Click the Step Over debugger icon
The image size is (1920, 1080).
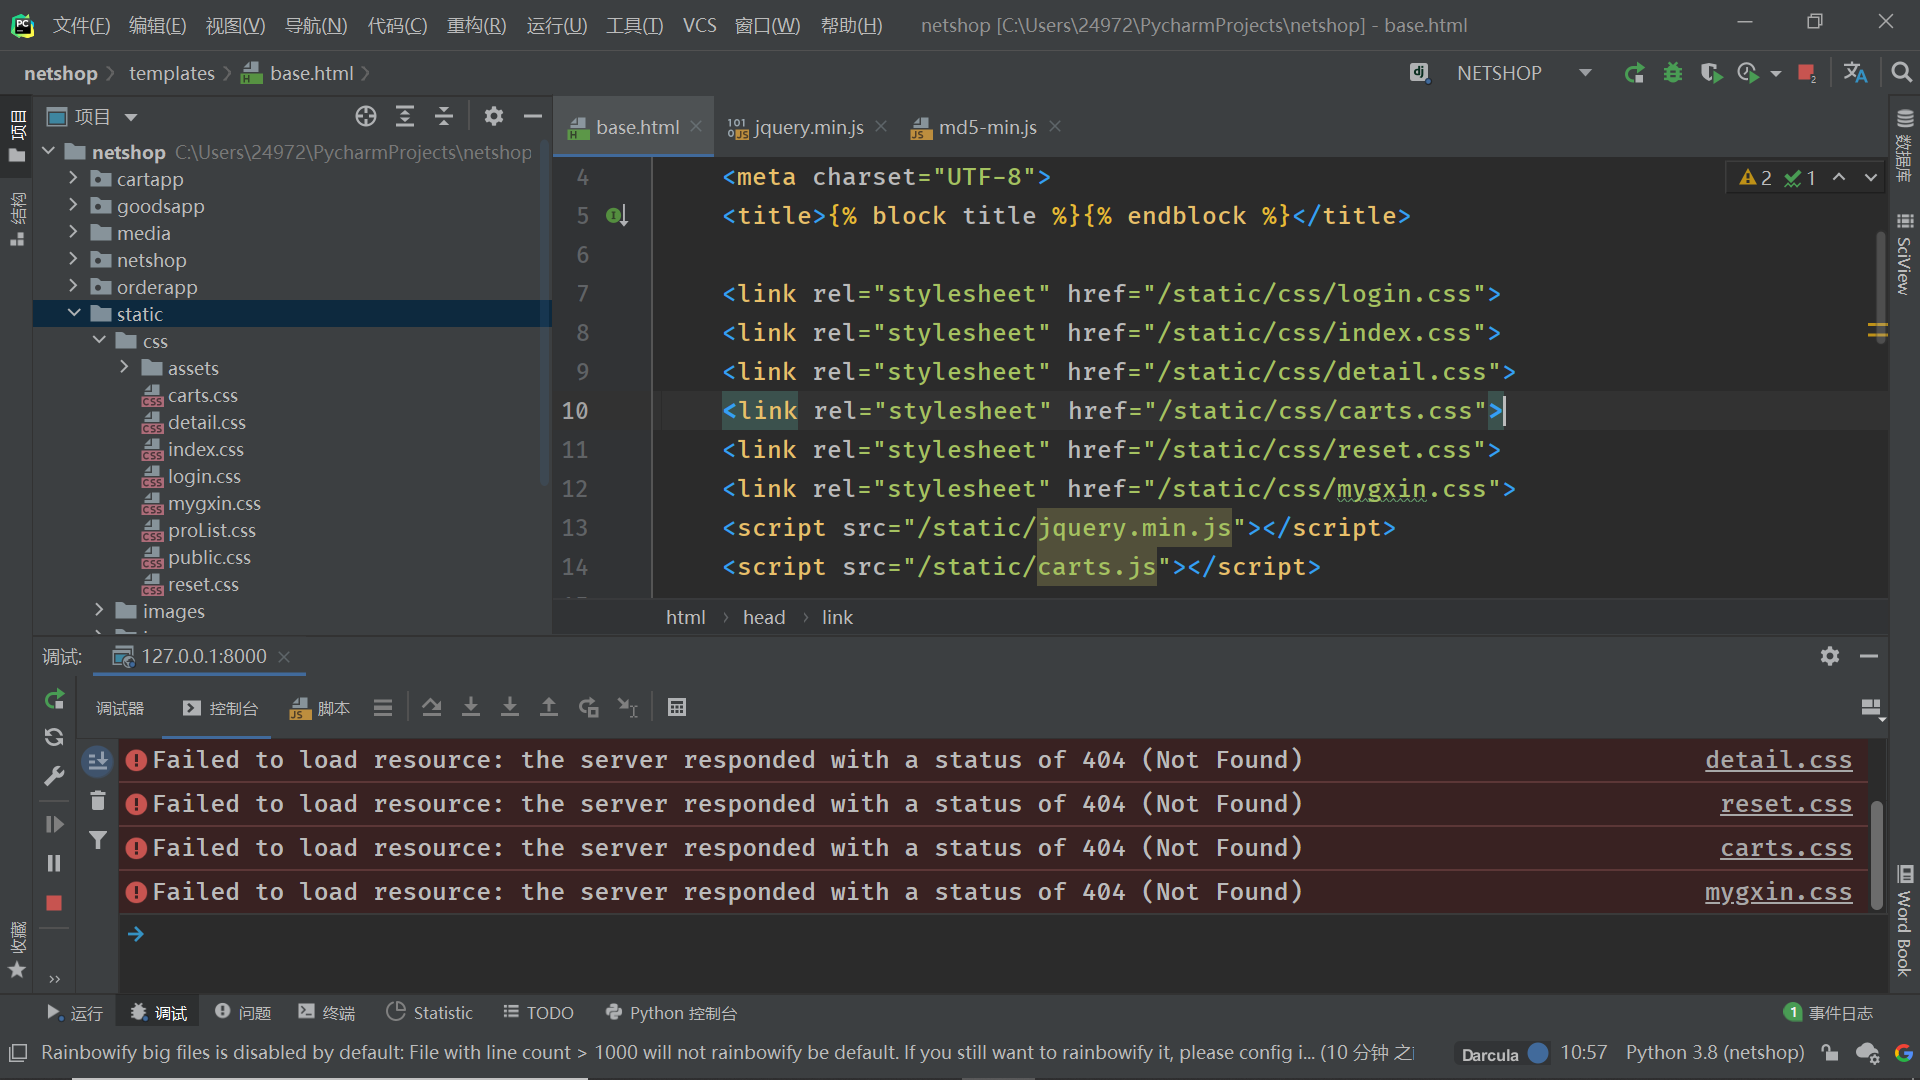pos(432,708)
